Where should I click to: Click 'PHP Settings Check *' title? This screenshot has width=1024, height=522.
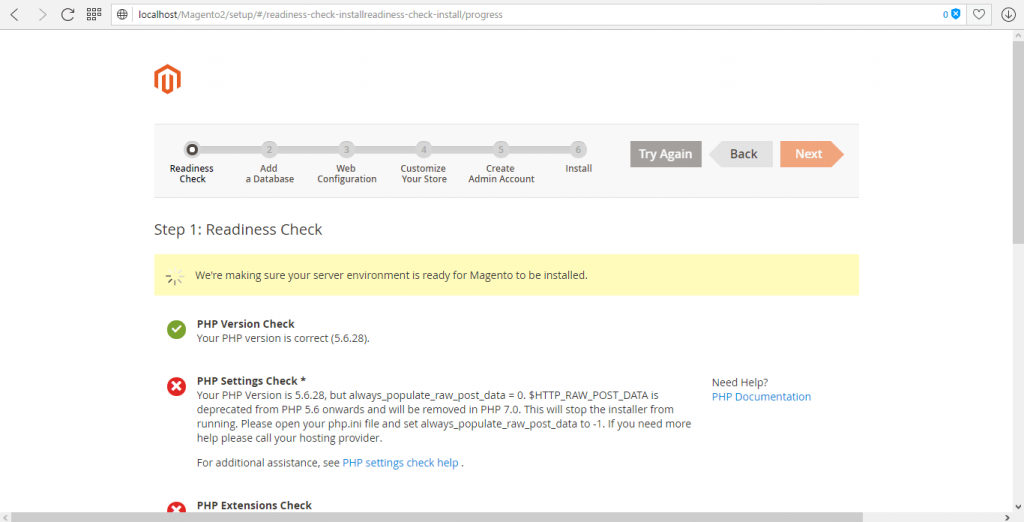coord(251,381)
